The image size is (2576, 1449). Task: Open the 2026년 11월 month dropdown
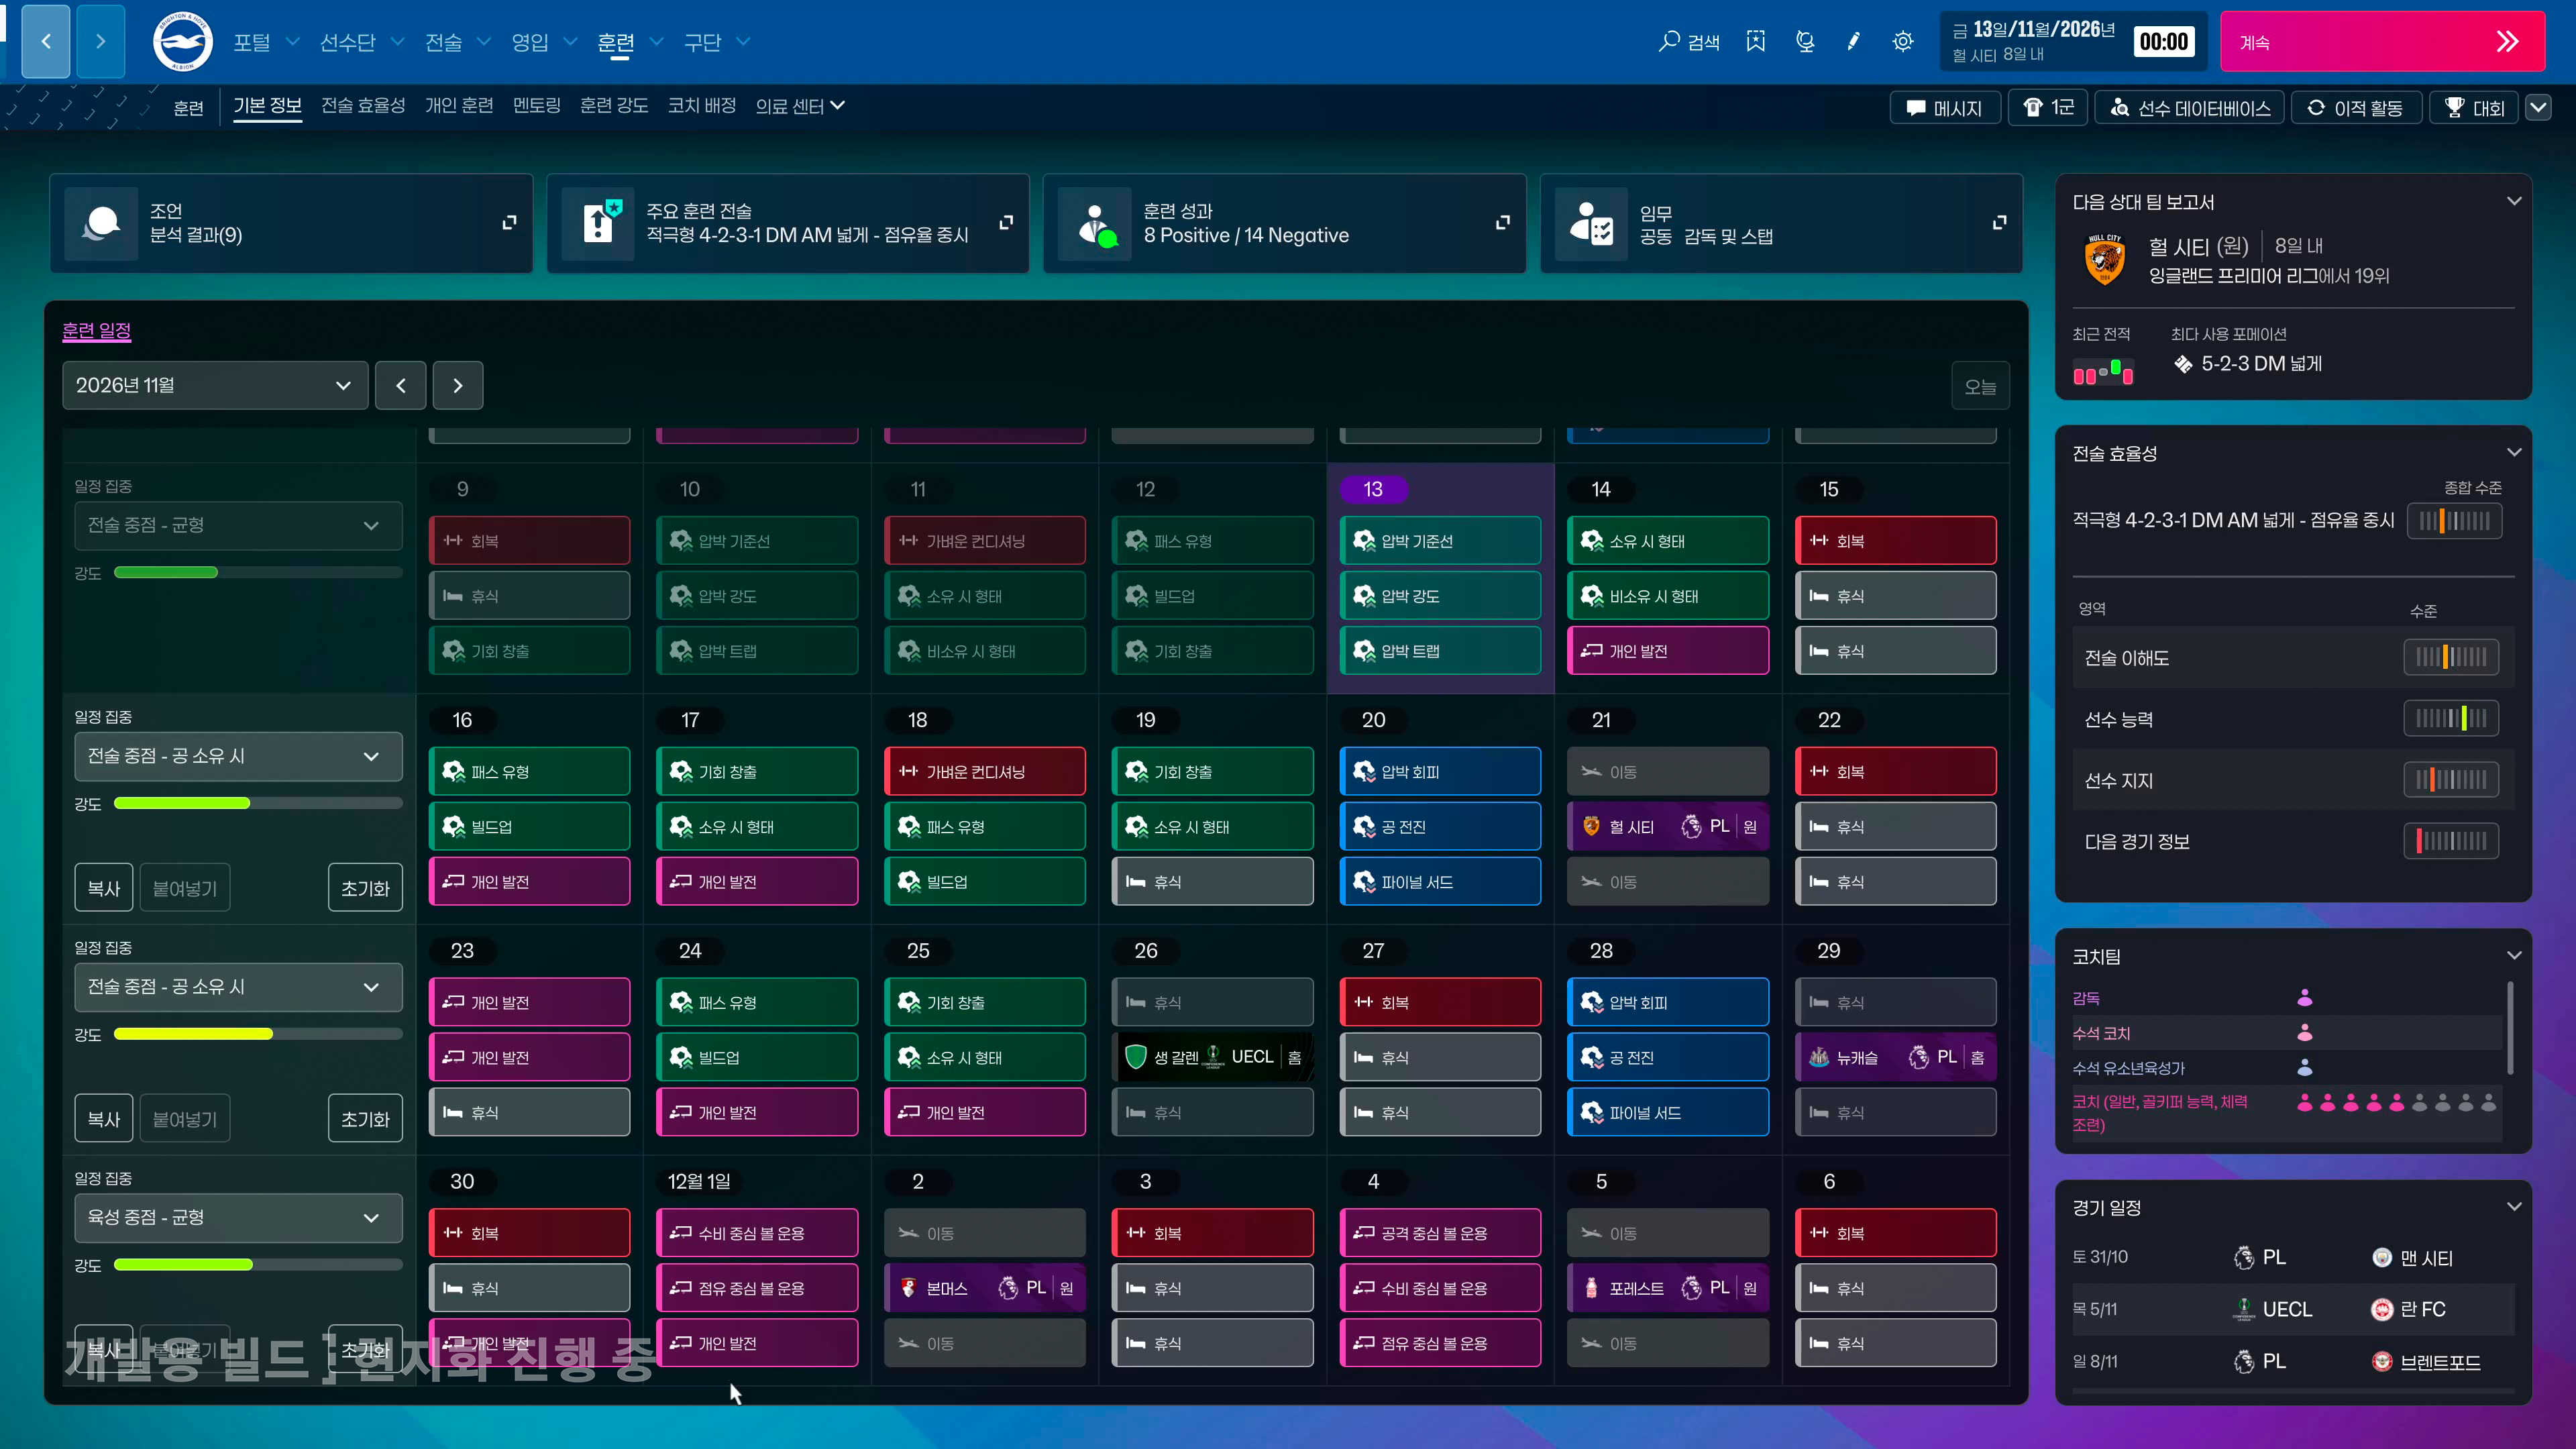pyautogui.click(x=215, y=385)
